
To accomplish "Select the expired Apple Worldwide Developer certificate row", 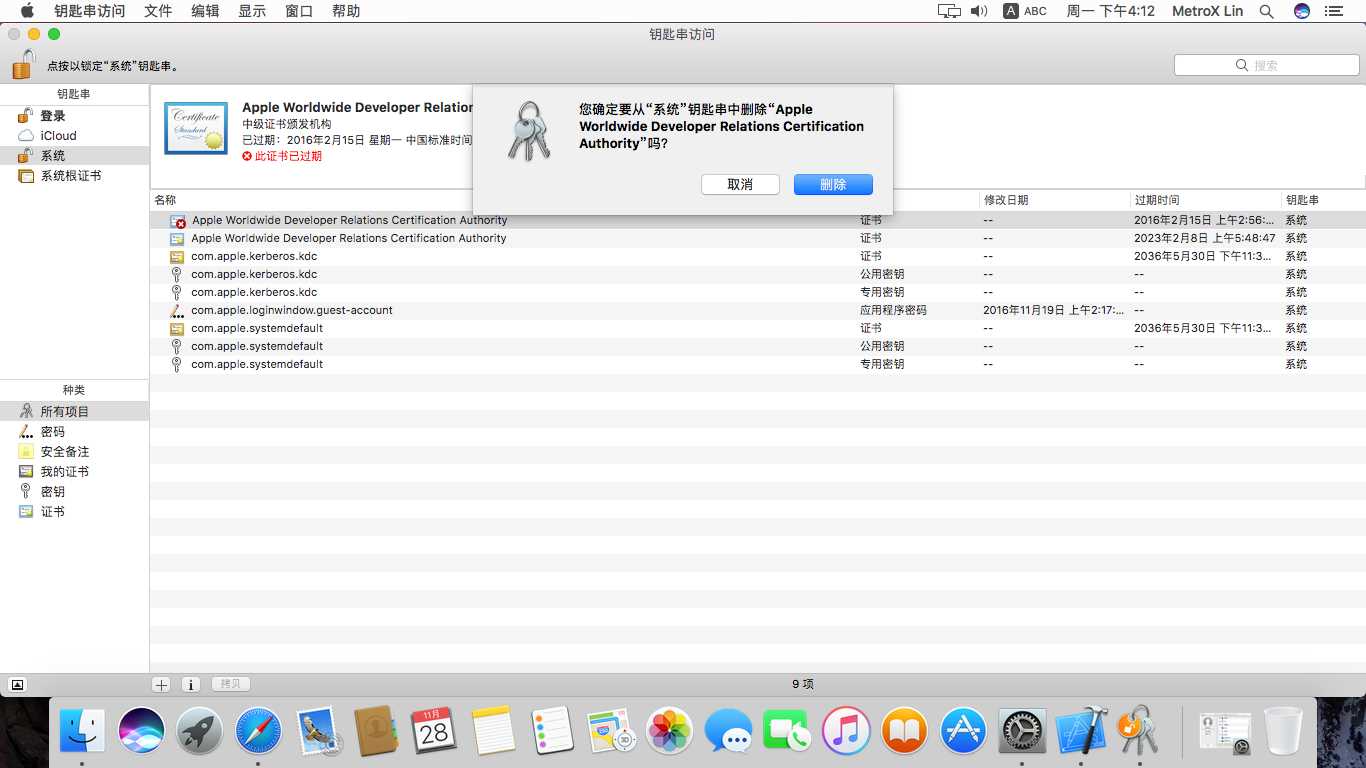I will coord(758,220).
